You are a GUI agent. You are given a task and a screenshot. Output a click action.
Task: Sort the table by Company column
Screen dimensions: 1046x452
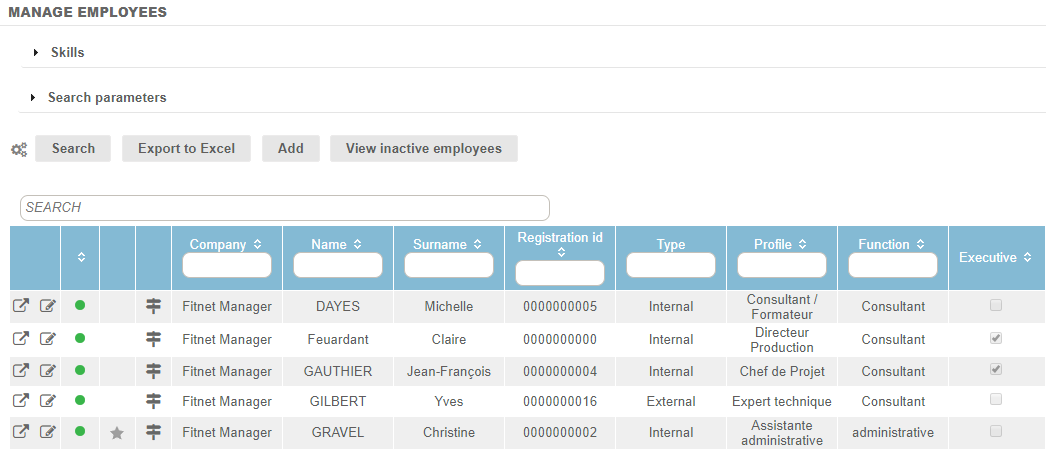pyautogui.click(x=226, y=244)
